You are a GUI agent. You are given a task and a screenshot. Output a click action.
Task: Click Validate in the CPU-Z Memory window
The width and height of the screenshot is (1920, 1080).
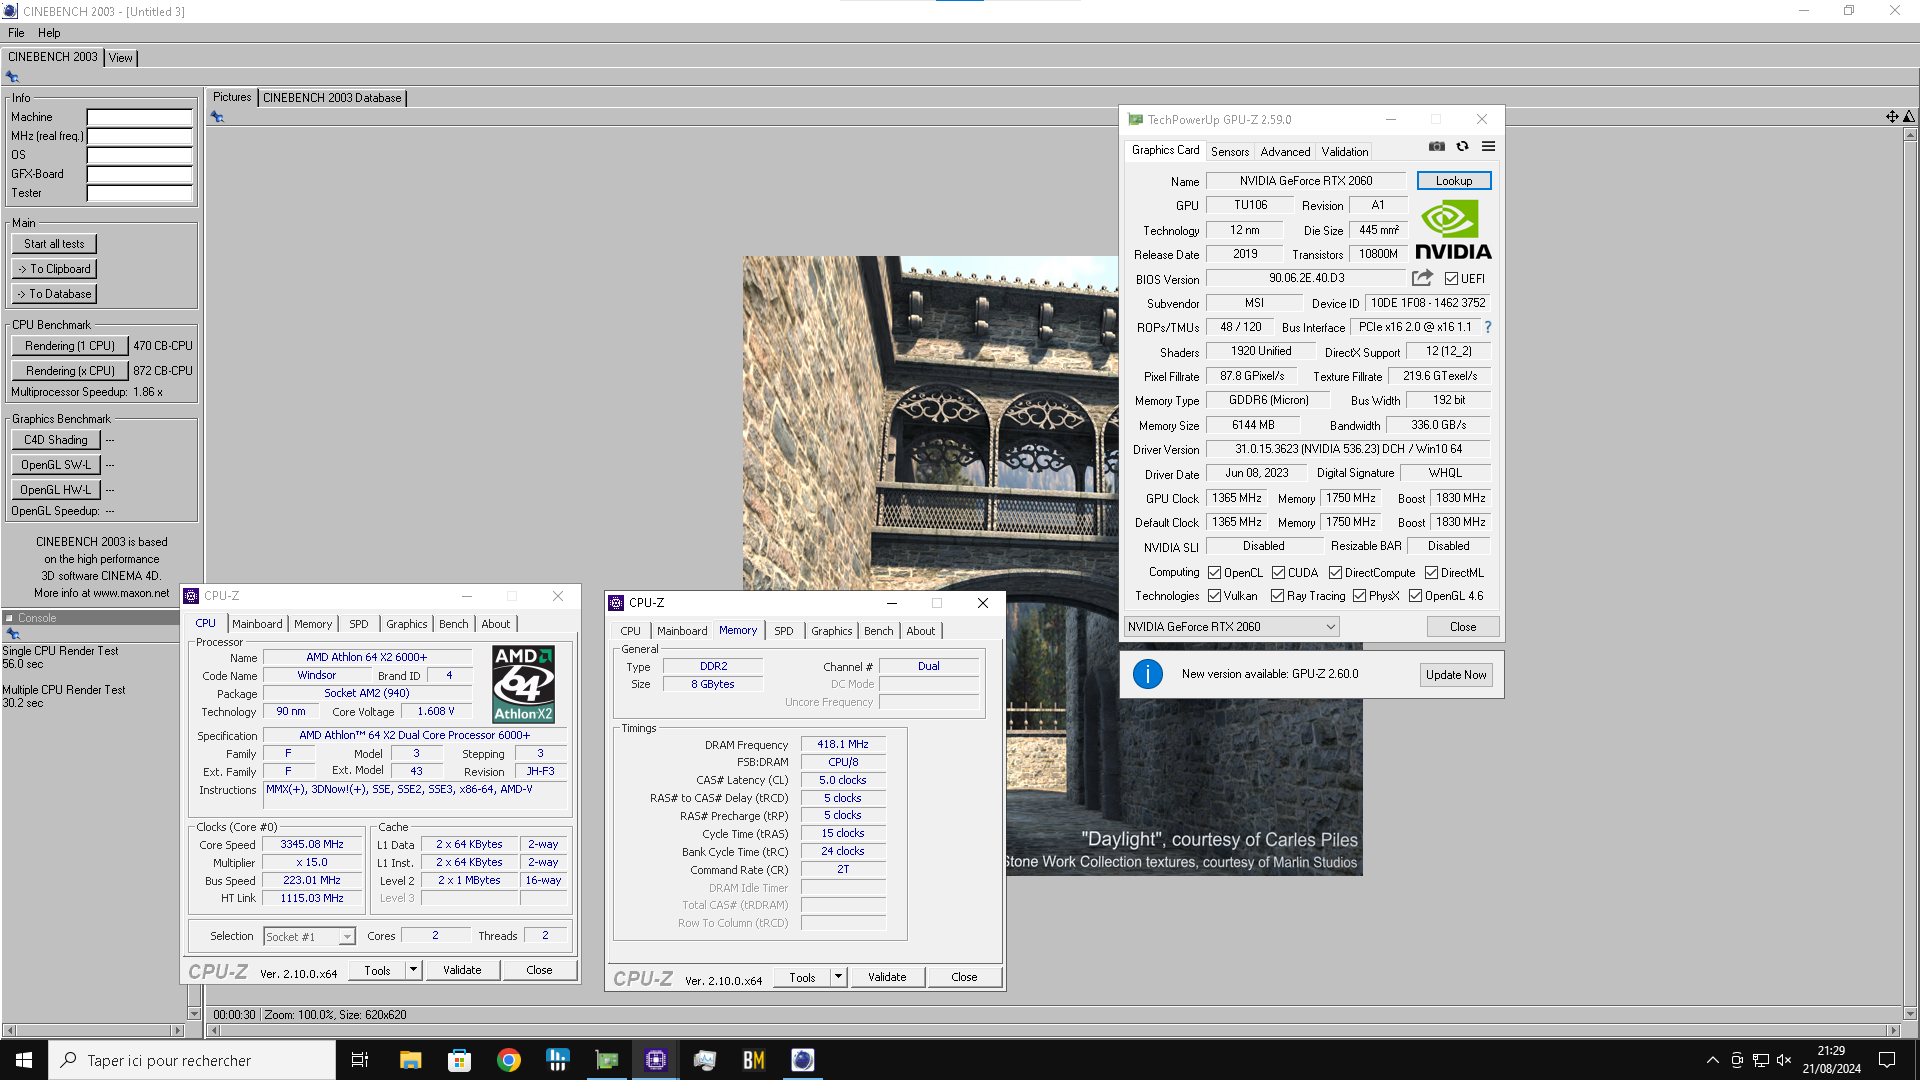tap(887, 977)
